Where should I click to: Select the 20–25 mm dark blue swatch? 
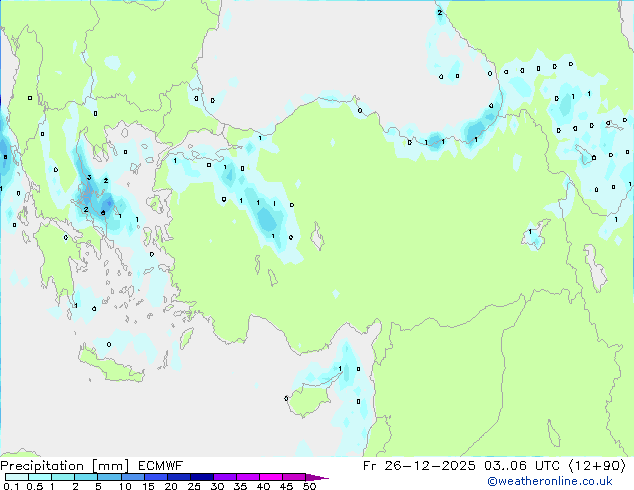click(178, 477)
